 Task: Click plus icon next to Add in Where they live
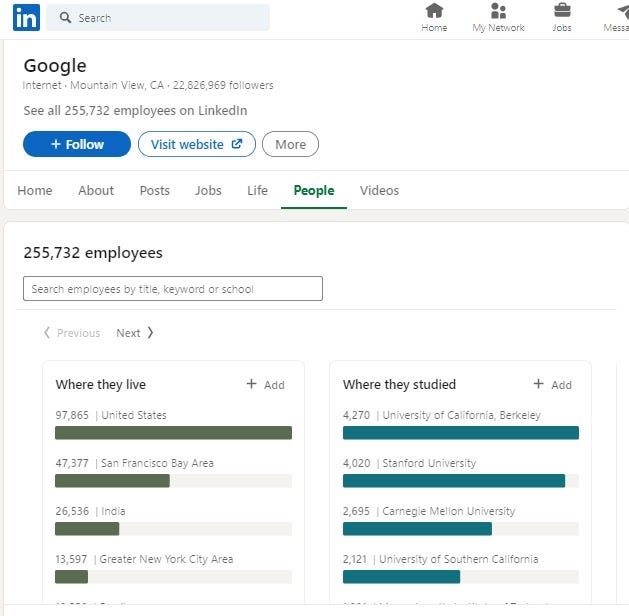251,384
